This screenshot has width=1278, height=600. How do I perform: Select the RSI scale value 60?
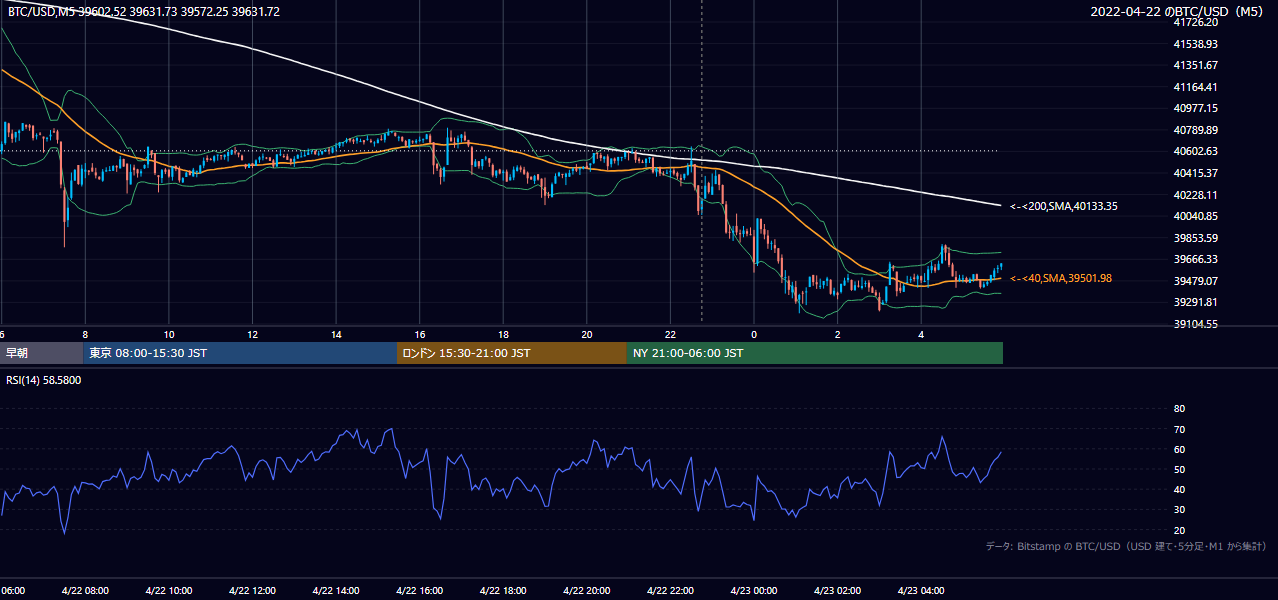(1179, 449)
